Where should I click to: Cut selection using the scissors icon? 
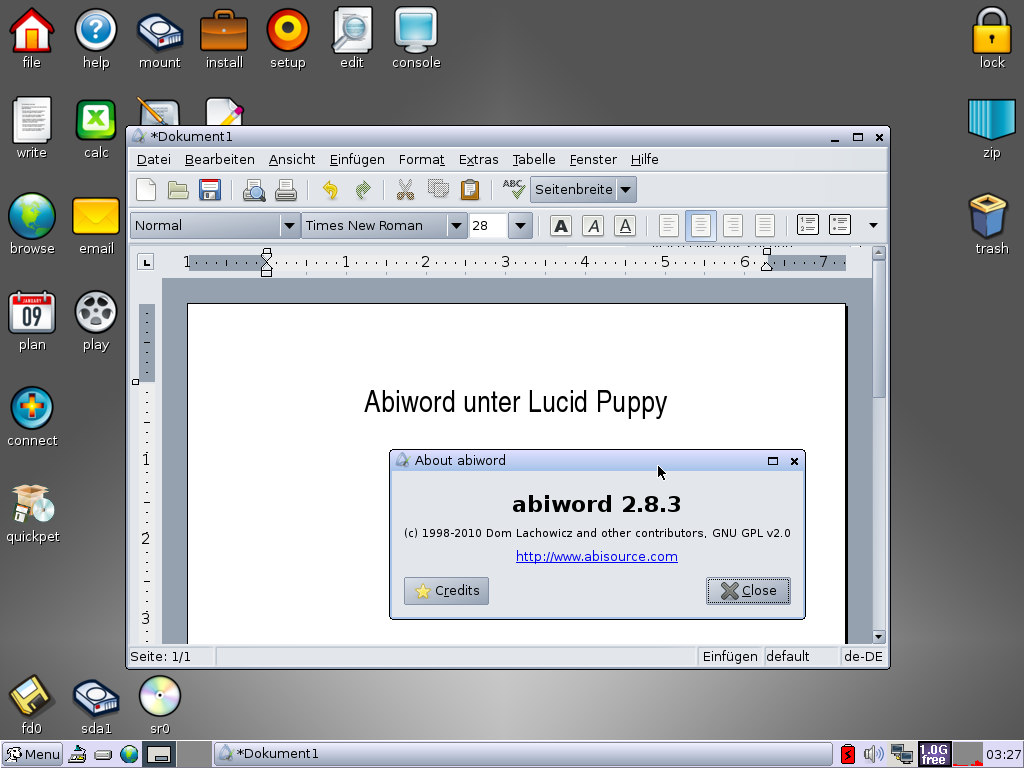click(406, 190)
